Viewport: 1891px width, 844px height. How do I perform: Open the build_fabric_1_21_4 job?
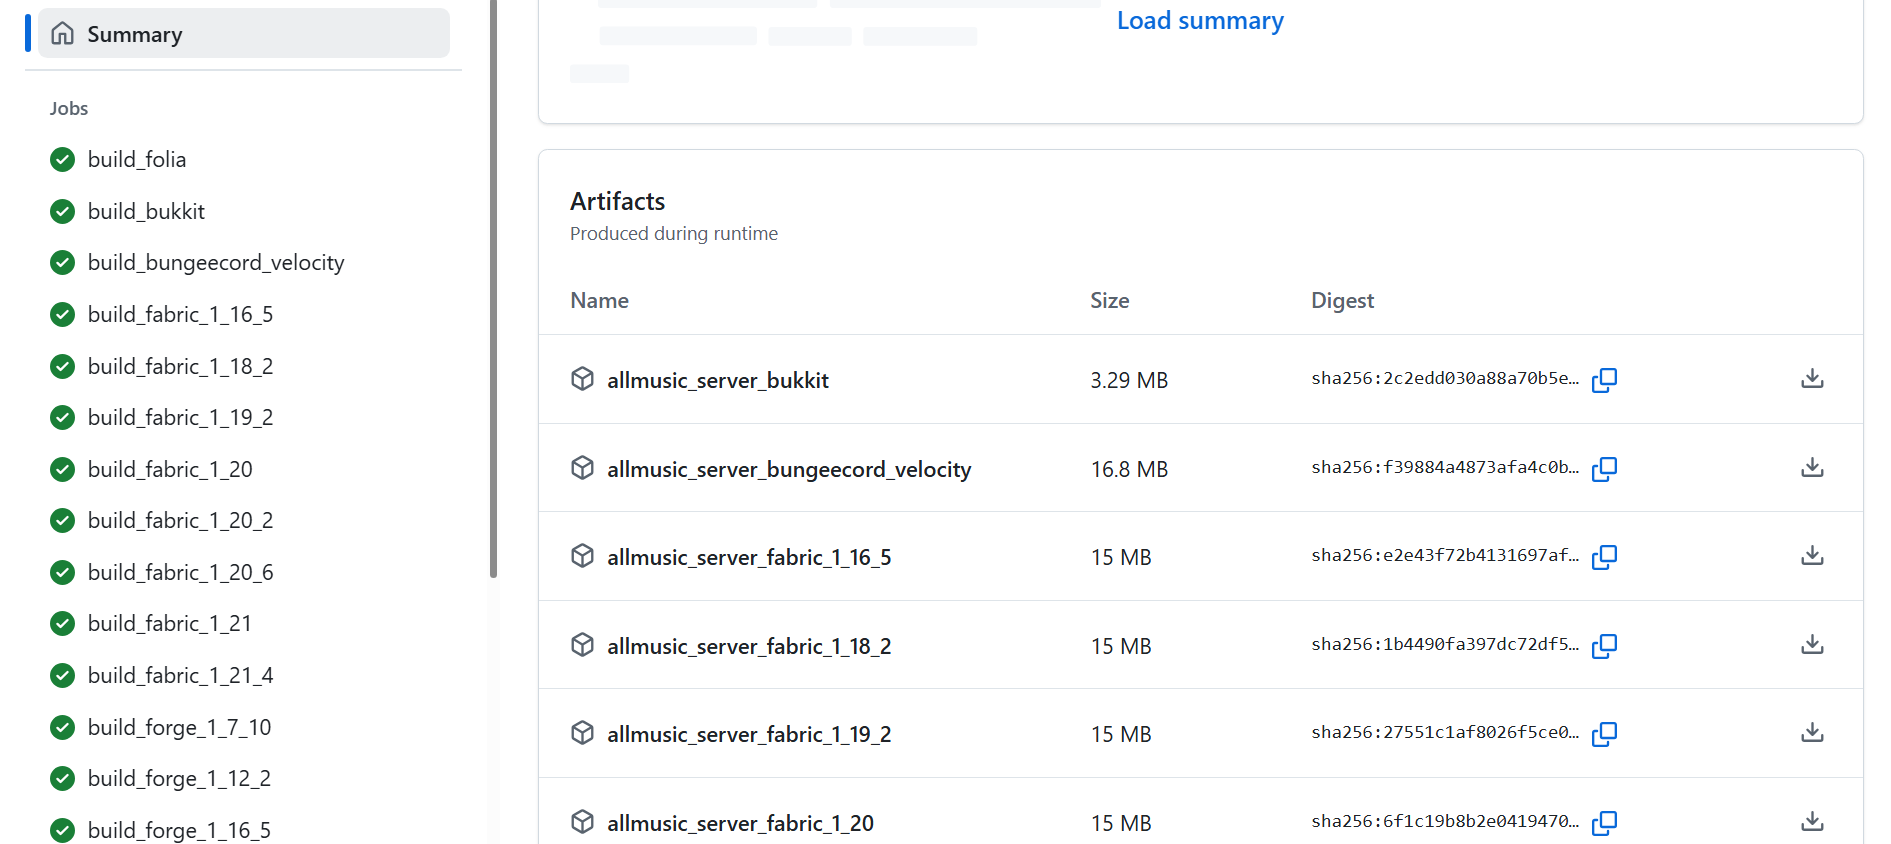click(180, 676)
